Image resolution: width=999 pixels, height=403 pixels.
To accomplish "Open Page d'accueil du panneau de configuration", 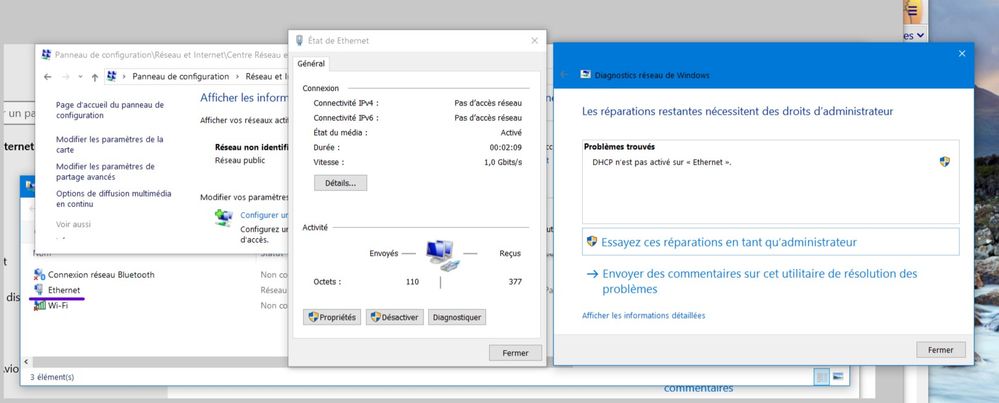I will click(110, 110).
